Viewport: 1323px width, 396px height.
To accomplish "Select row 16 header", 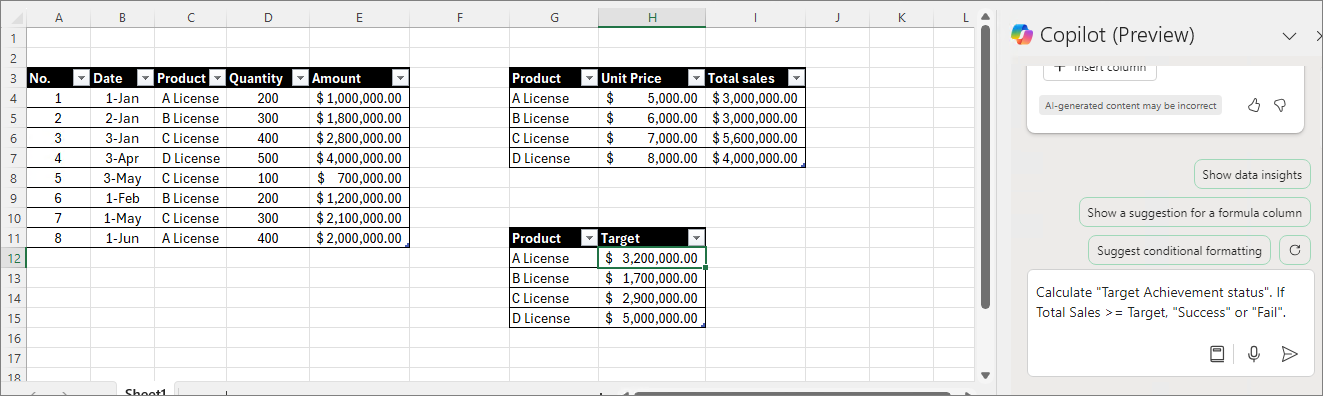I will click(x=13, y=338).
